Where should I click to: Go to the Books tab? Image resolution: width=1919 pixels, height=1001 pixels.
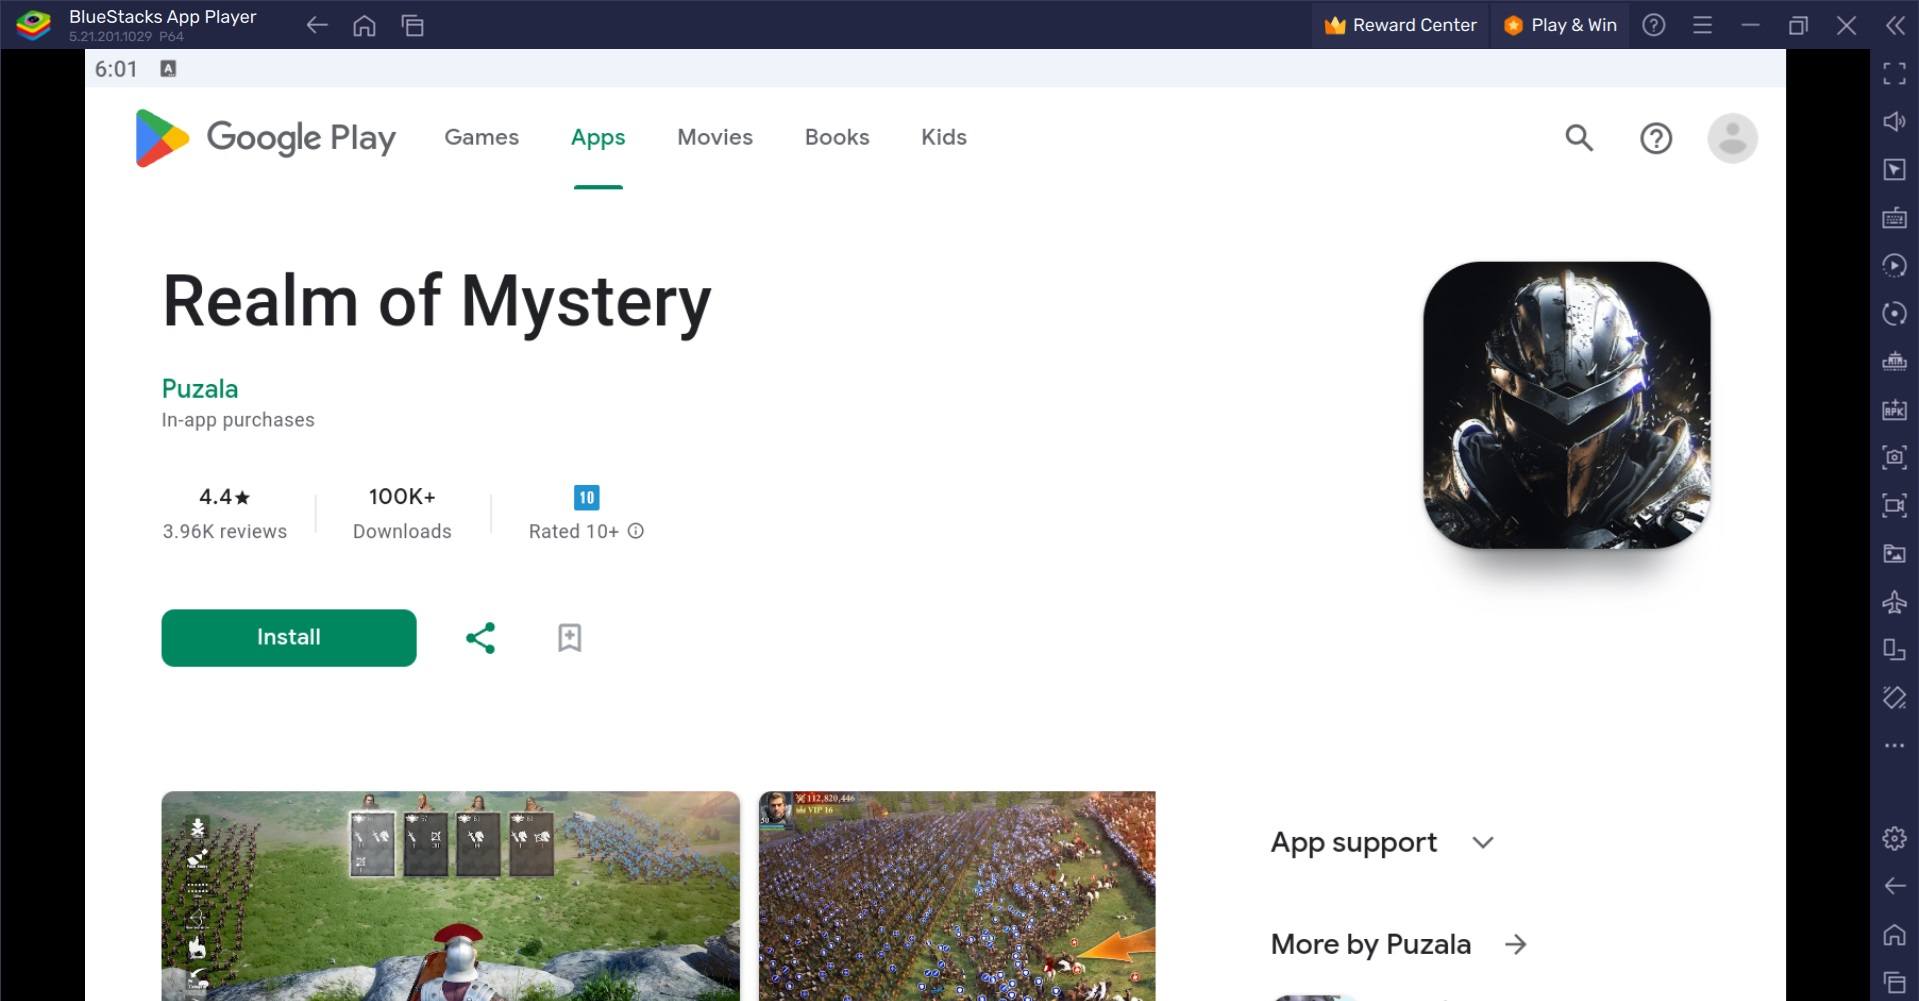pyautogui.click(x=837, y=137)
